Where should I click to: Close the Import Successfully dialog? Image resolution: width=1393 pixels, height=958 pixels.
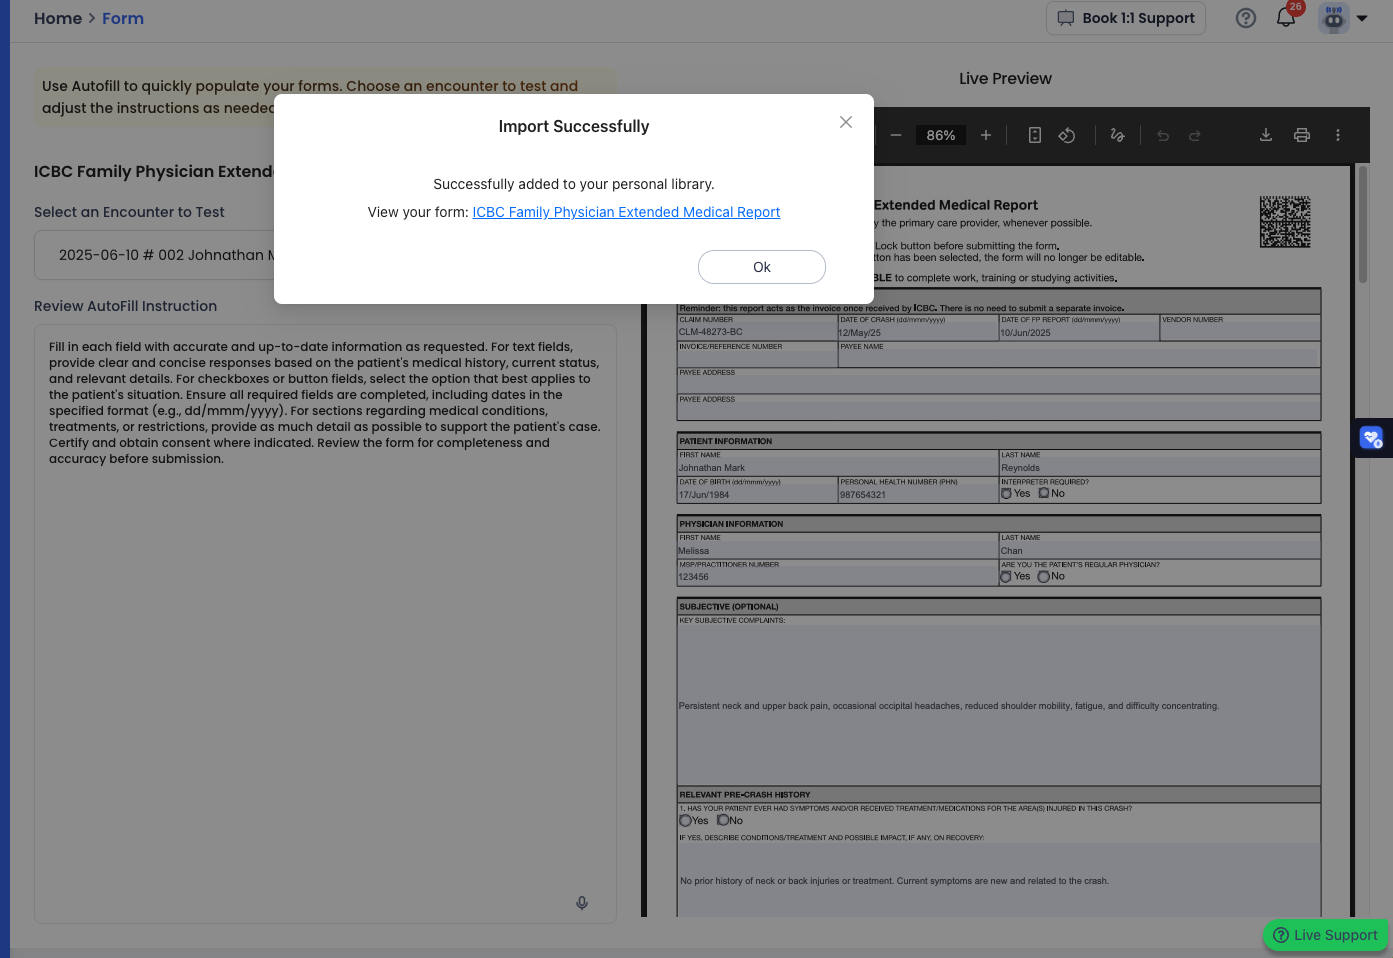tap(846, 122)
